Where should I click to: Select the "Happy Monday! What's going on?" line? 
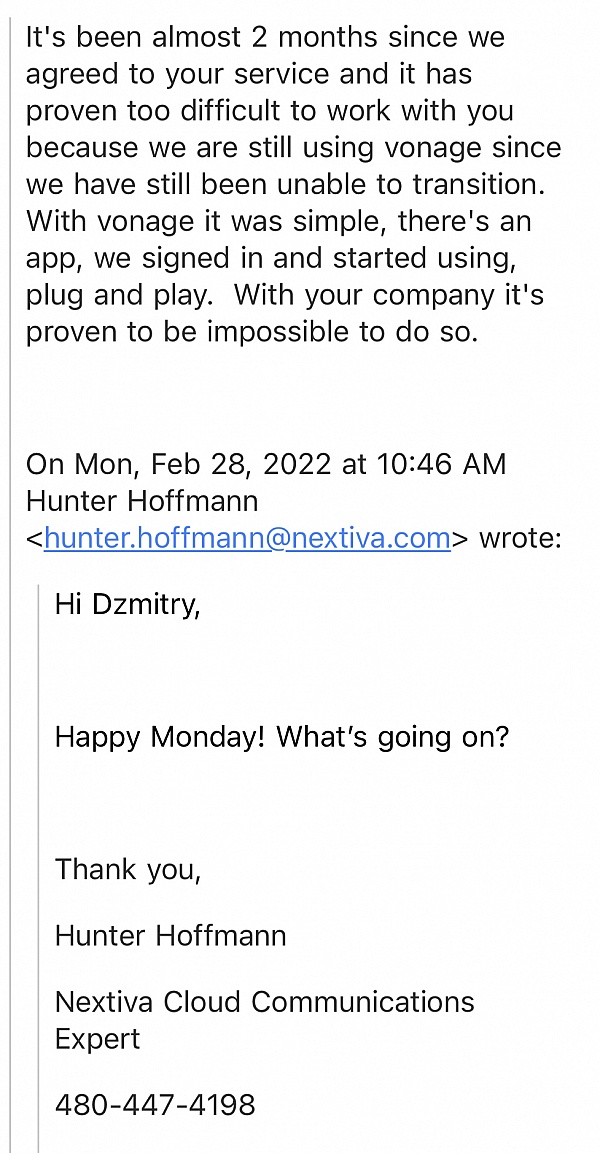pos(281,738)
